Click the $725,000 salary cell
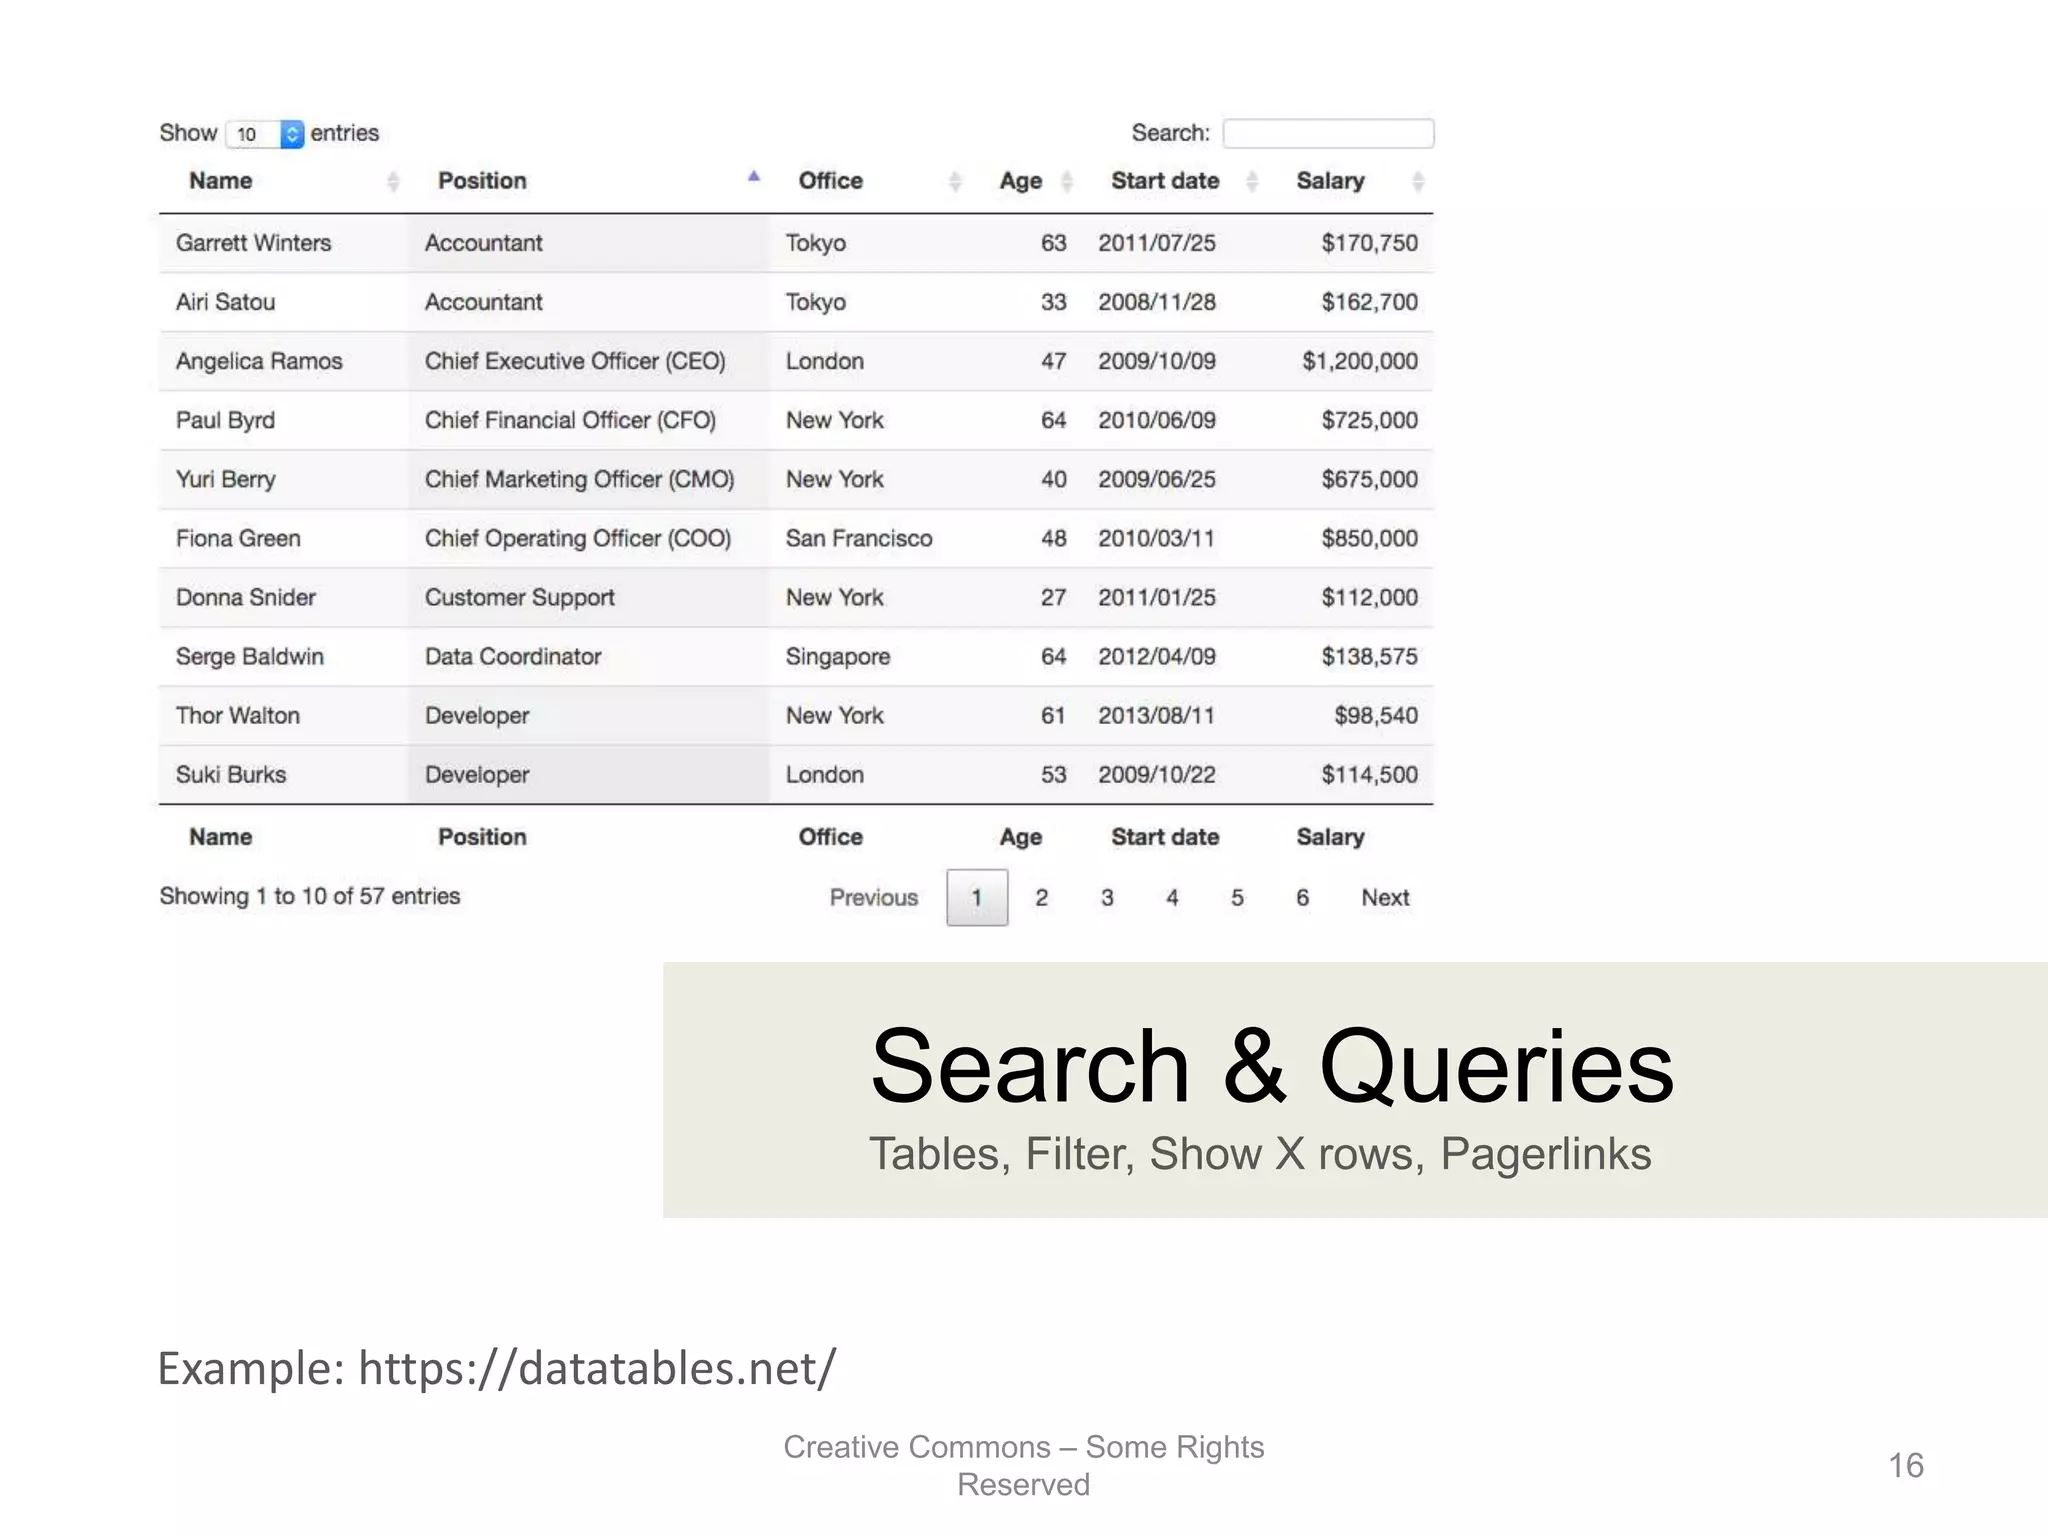 (x=1370, y=420)
